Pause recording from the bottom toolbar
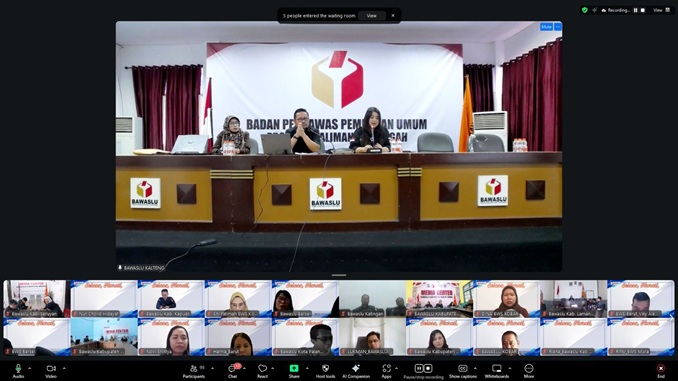Screen dimensions: 678x381 click(419, 368)
